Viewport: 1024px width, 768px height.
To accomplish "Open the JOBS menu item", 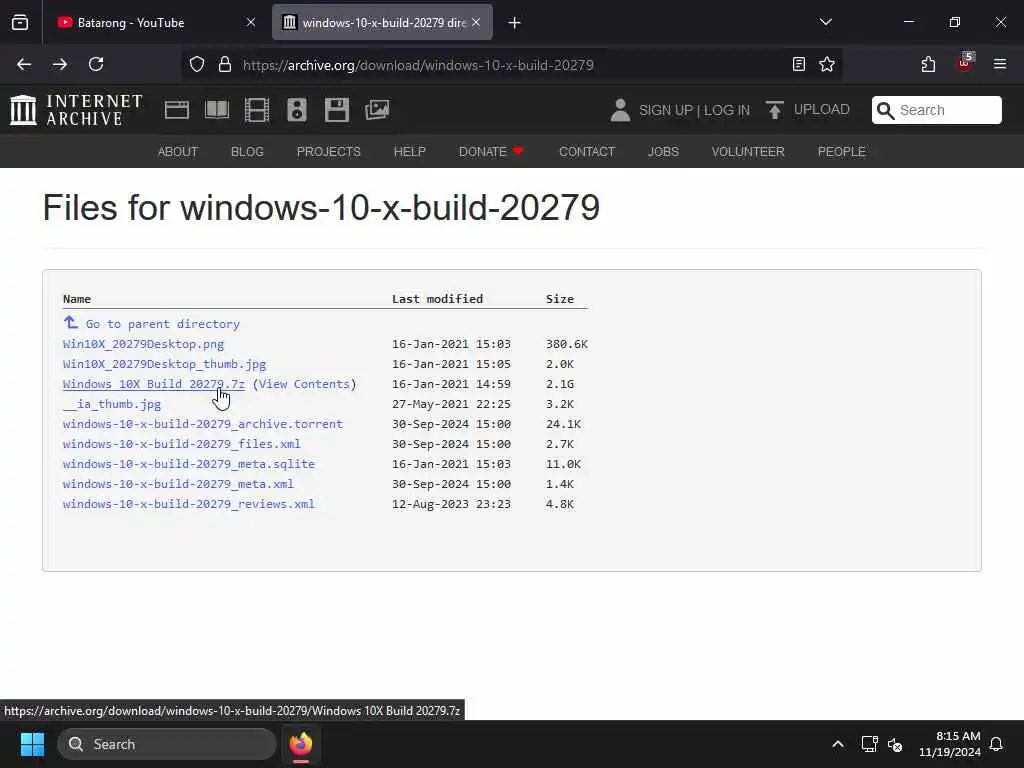I will click(x=664, y=152).
